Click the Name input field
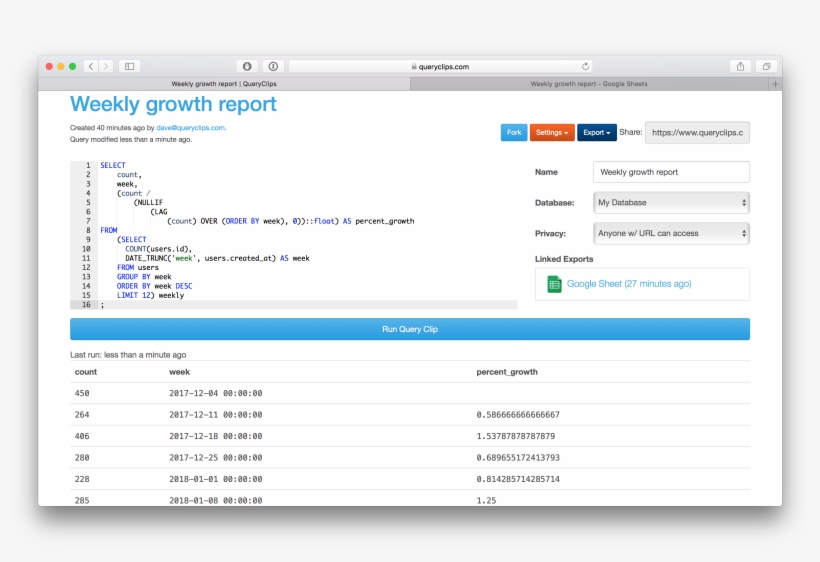820x562 pixels. 671,172
